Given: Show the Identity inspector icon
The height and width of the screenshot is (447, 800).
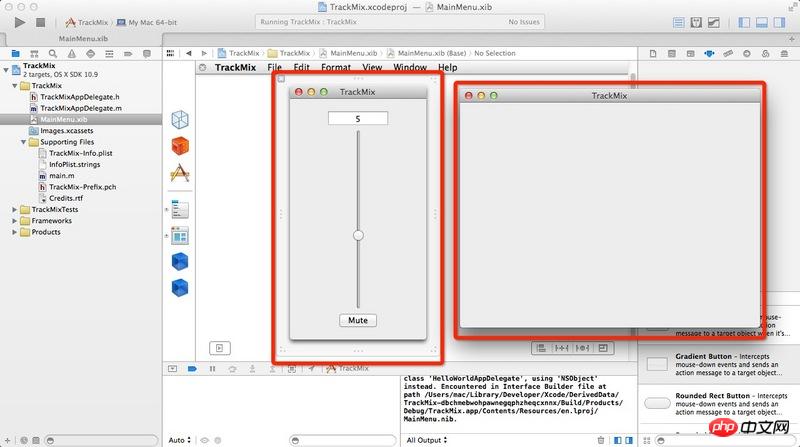Looking at the screenshot, I should pyautogui.click(x=690, y=54).
